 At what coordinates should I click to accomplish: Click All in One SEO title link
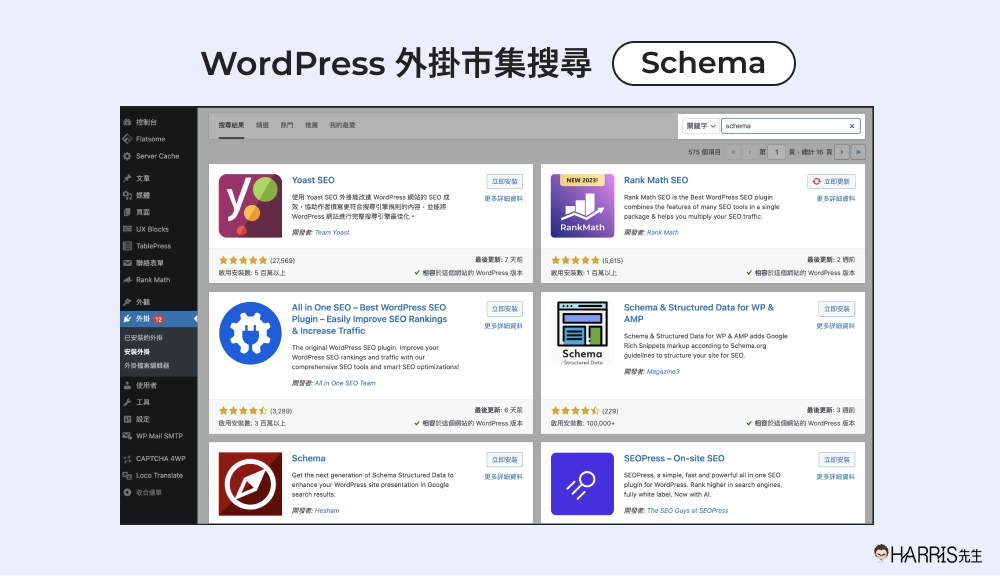coord(369,319)
